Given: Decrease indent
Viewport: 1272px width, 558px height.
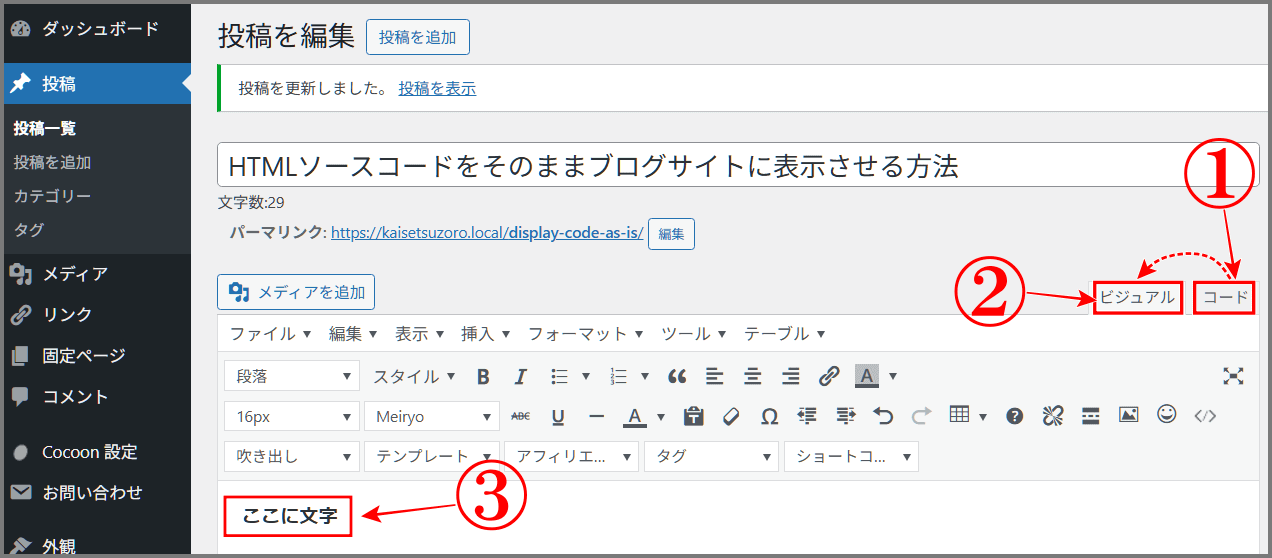Looking at the screenshot, I should 807,416.
